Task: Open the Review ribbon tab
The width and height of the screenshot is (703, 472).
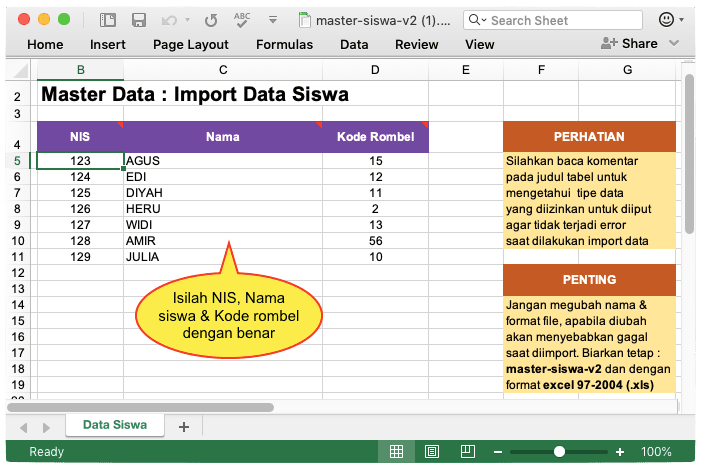Action: 417,44
